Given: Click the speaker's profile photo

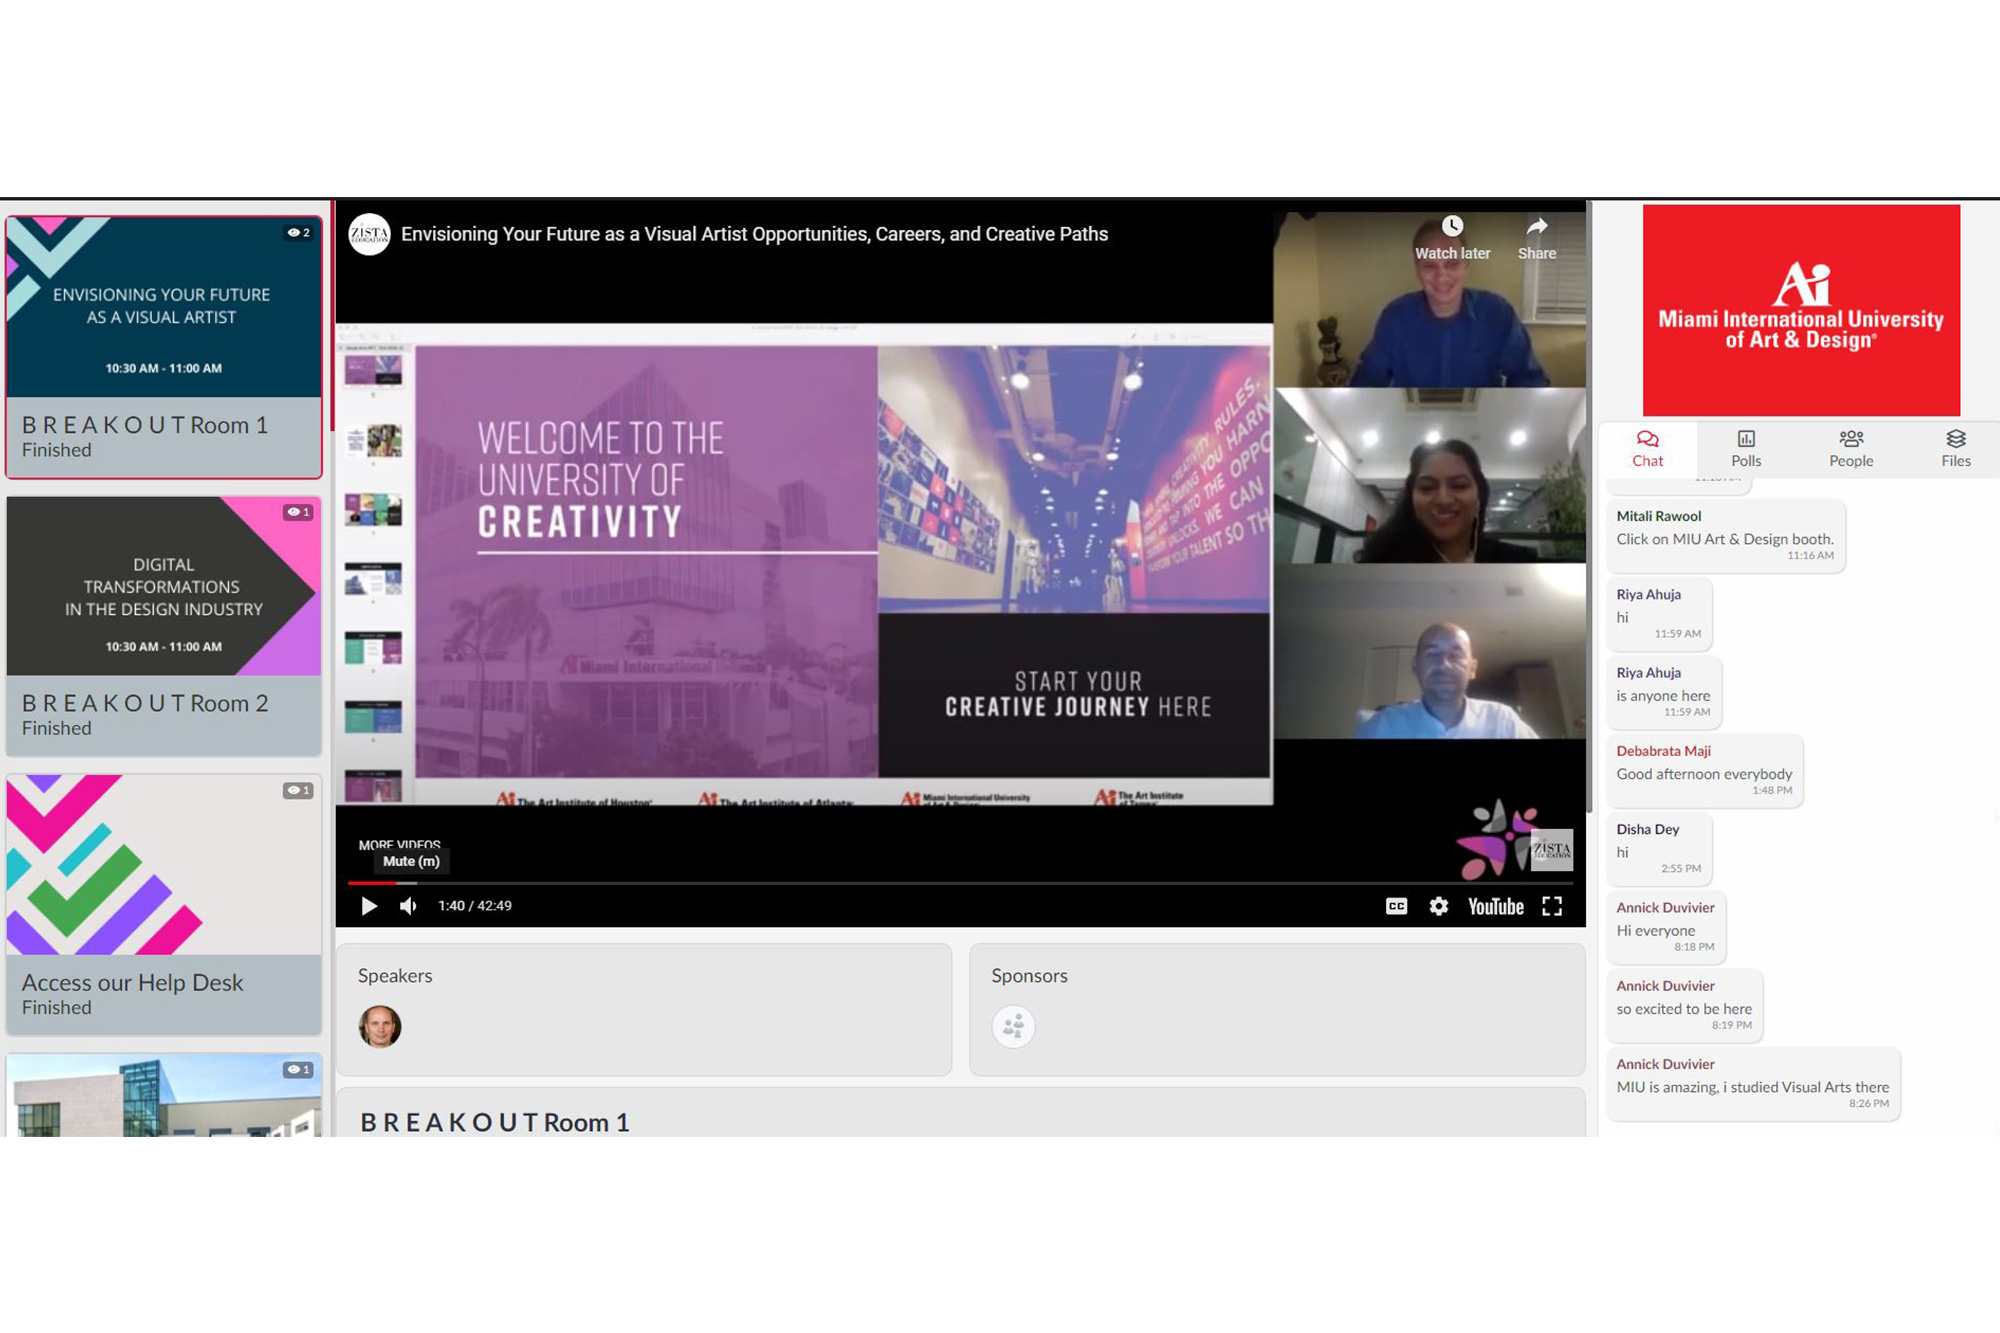Looking at the screenshot, I should 380,1026.
